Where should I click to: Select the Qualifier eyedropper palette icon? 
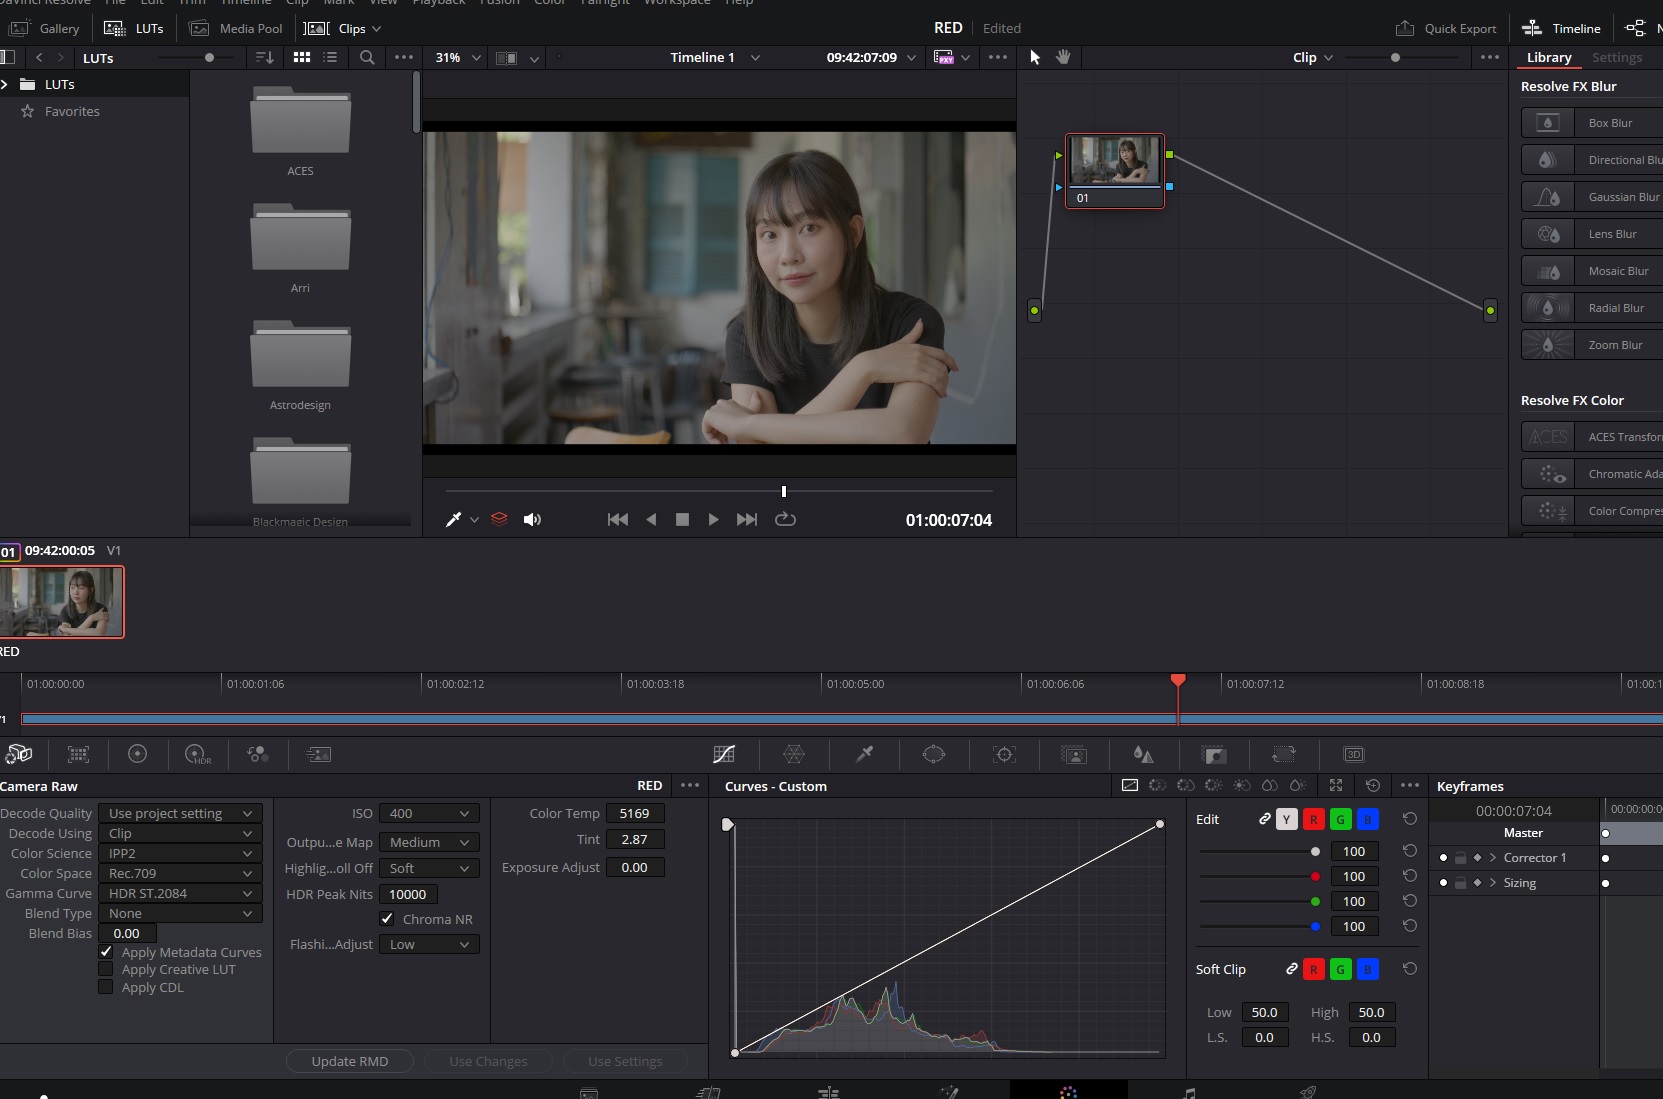coord(864,754)
